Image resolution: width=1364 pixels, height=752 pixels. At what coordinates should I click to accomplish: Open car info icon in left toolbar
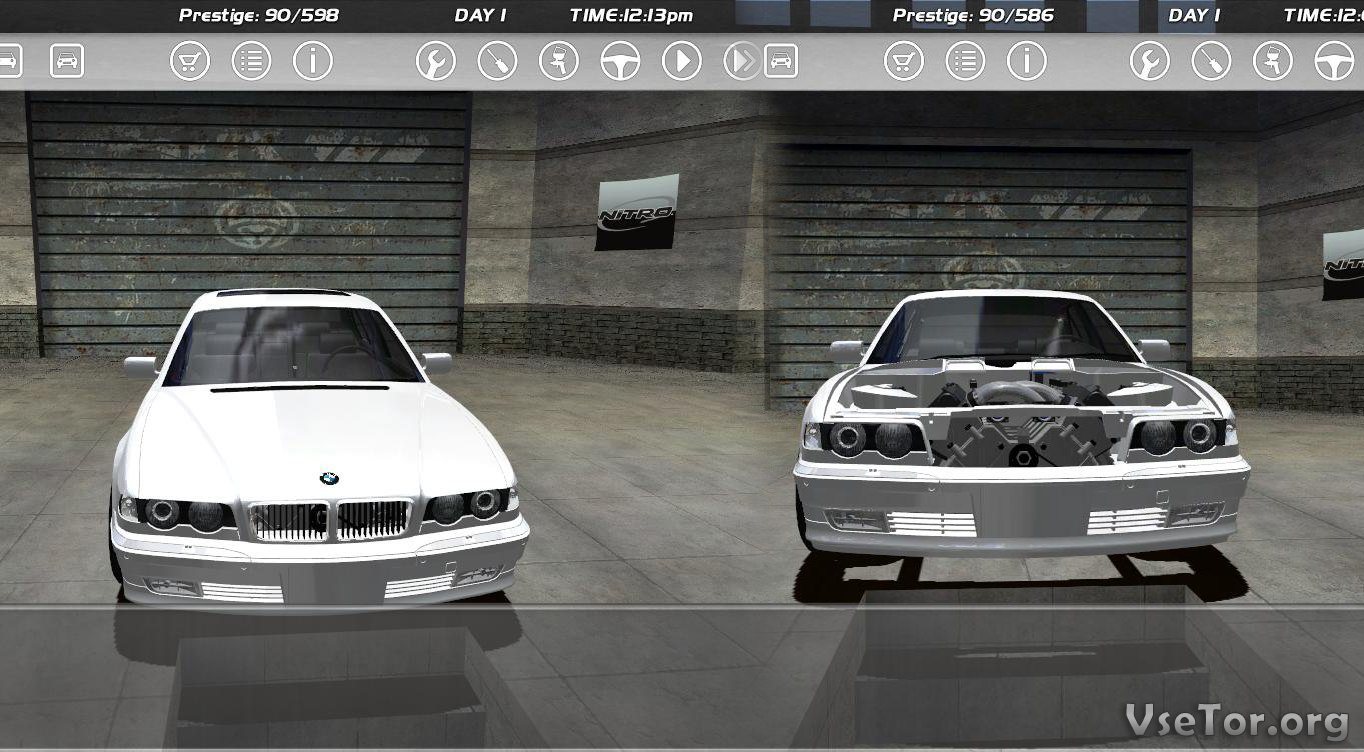pos(312,62)
